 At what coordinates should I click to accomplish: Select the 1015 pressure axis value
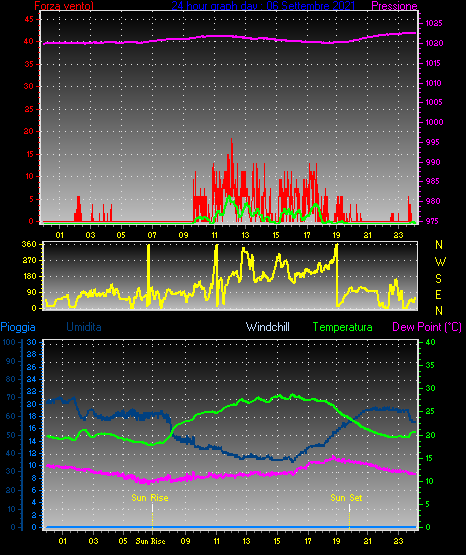[434, 63]
